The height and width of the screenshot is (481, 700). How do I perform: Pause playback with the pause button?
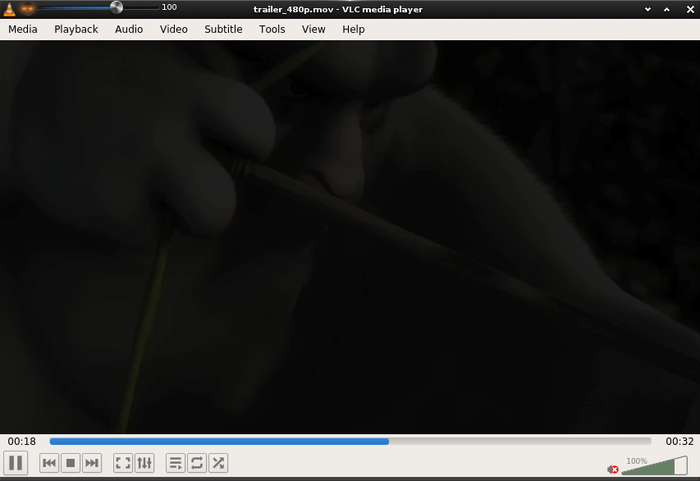point(16,463)
